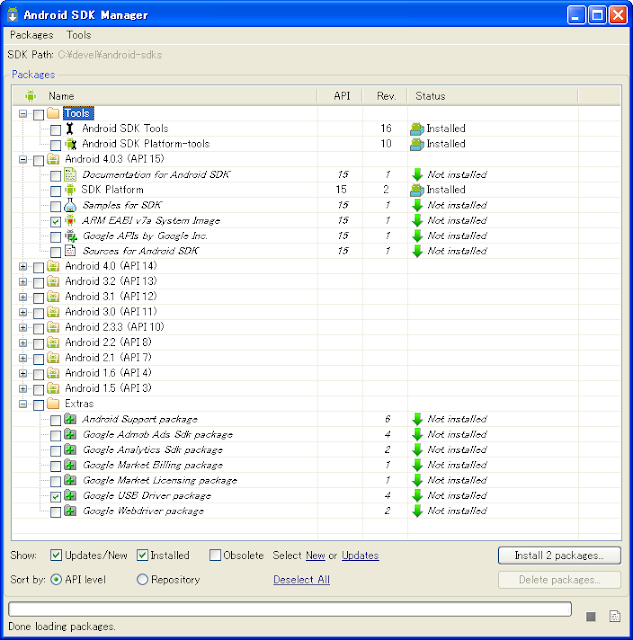The width and height of the screenshot is (633, 640).
Task: Click the wrench icon for Android SDK Tools
Action: tap(70, 129)
